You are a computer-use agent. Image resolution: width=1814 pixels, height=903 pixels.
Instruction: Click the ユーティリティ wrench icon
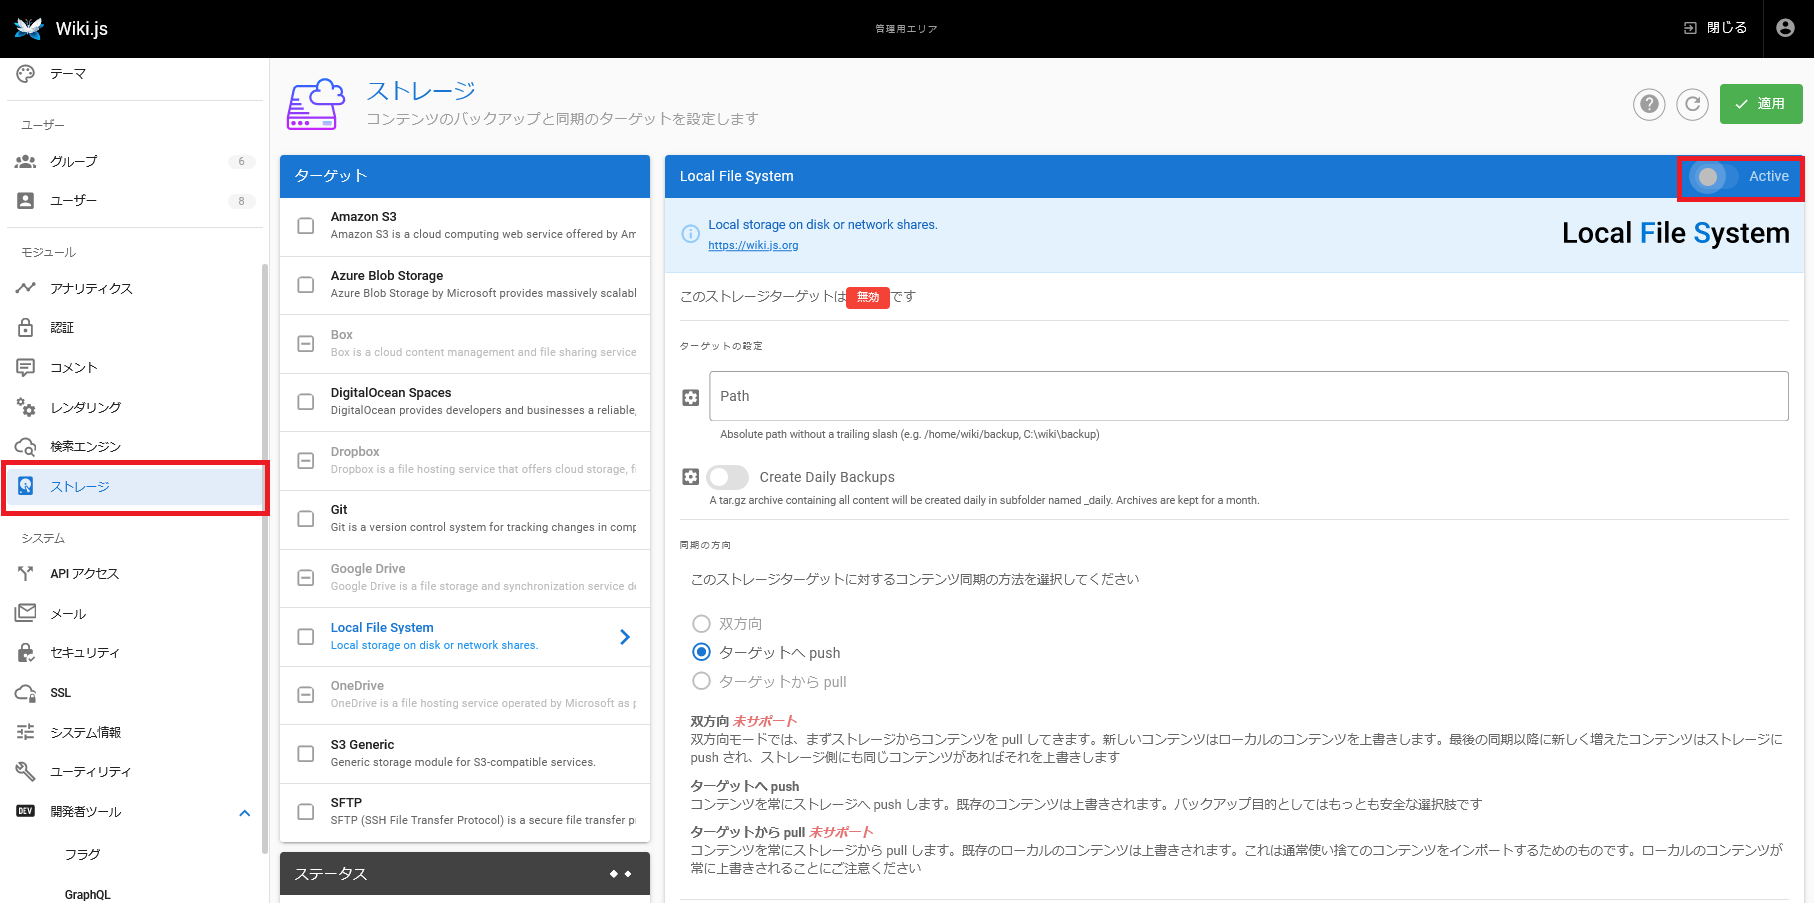pos(26,772)
